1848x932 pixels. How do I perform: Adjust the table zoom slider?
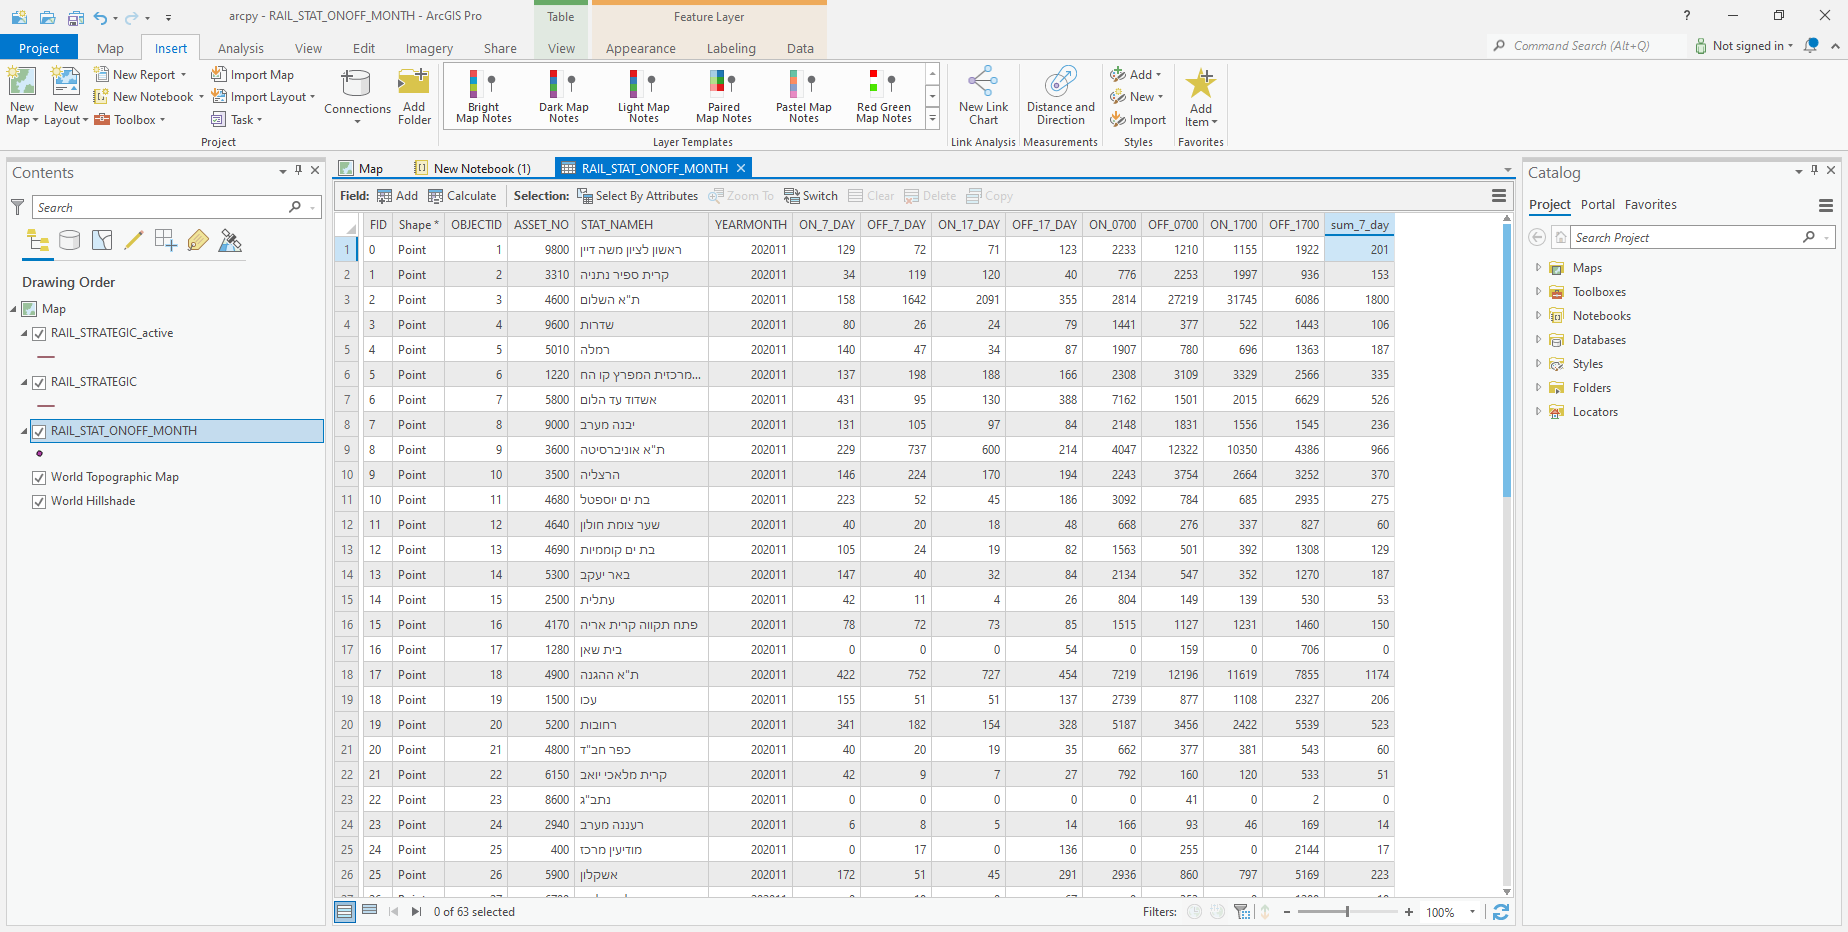pyautogui.click(x=1347, y=912)
